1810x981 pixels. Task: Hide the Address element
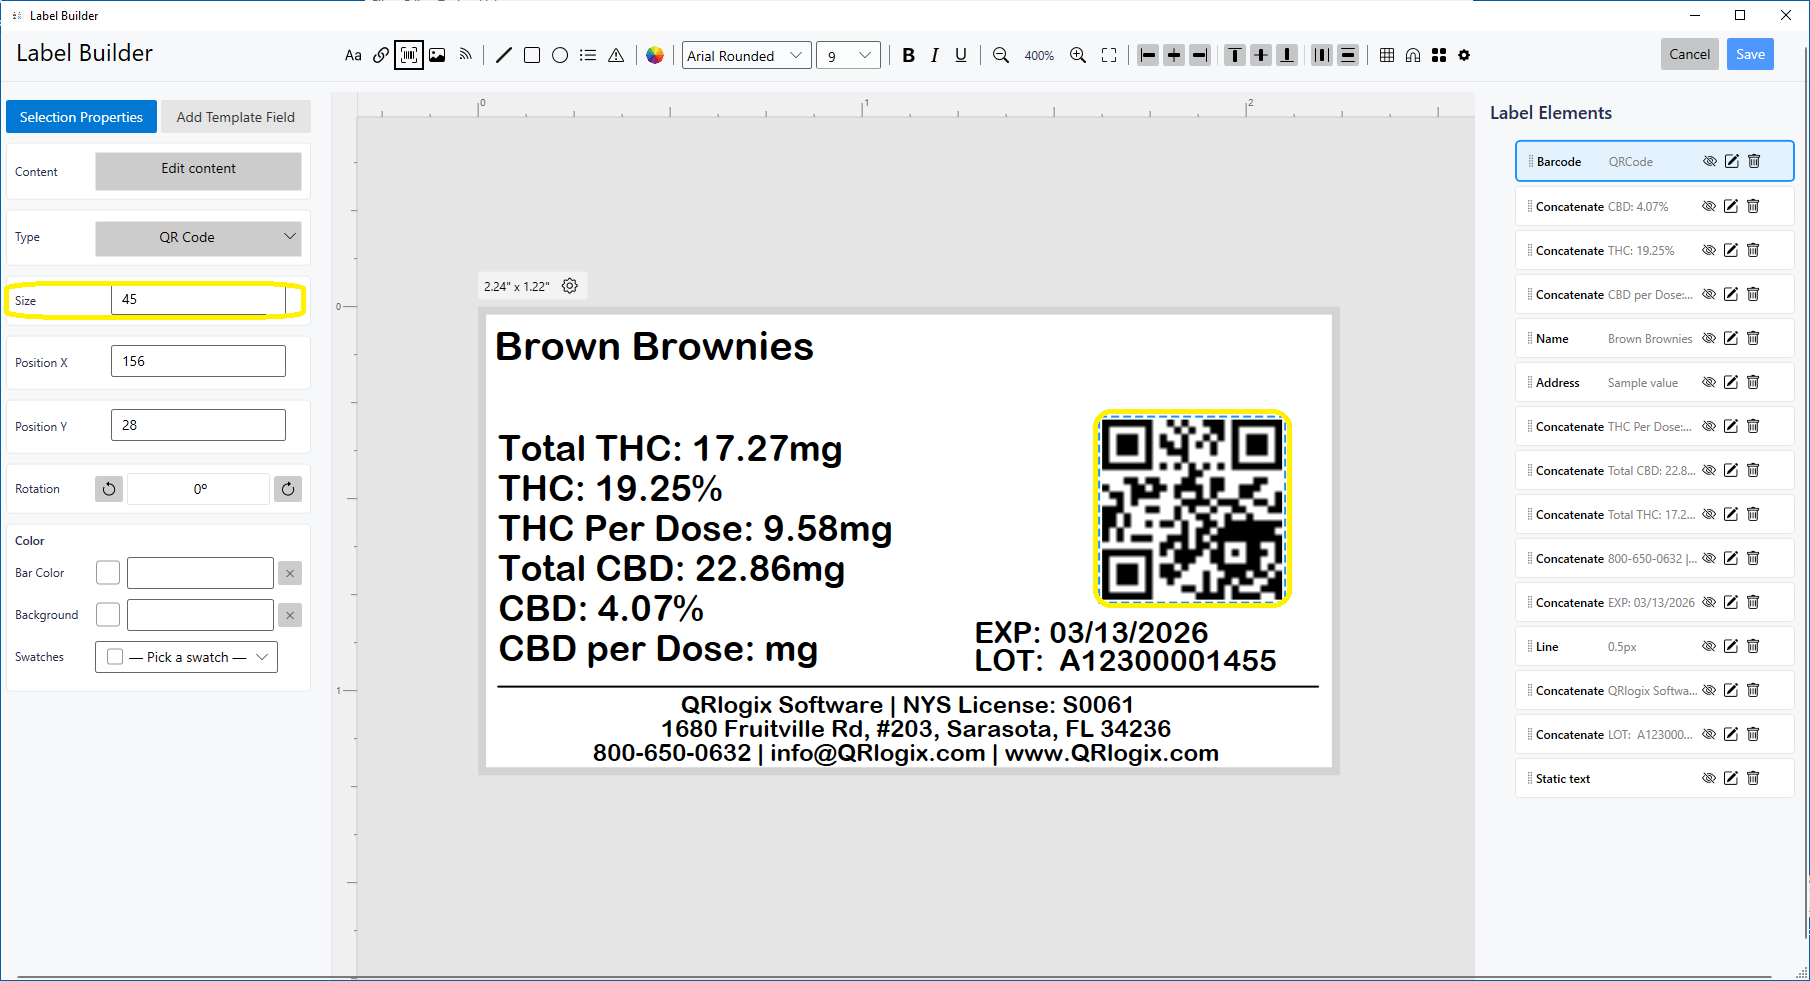tap(1709, 382)
